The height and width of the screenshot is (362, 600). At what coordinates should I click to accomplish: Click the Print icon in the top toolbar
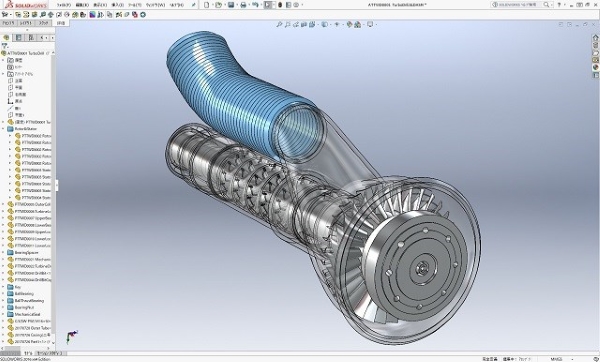pos(243,5)
